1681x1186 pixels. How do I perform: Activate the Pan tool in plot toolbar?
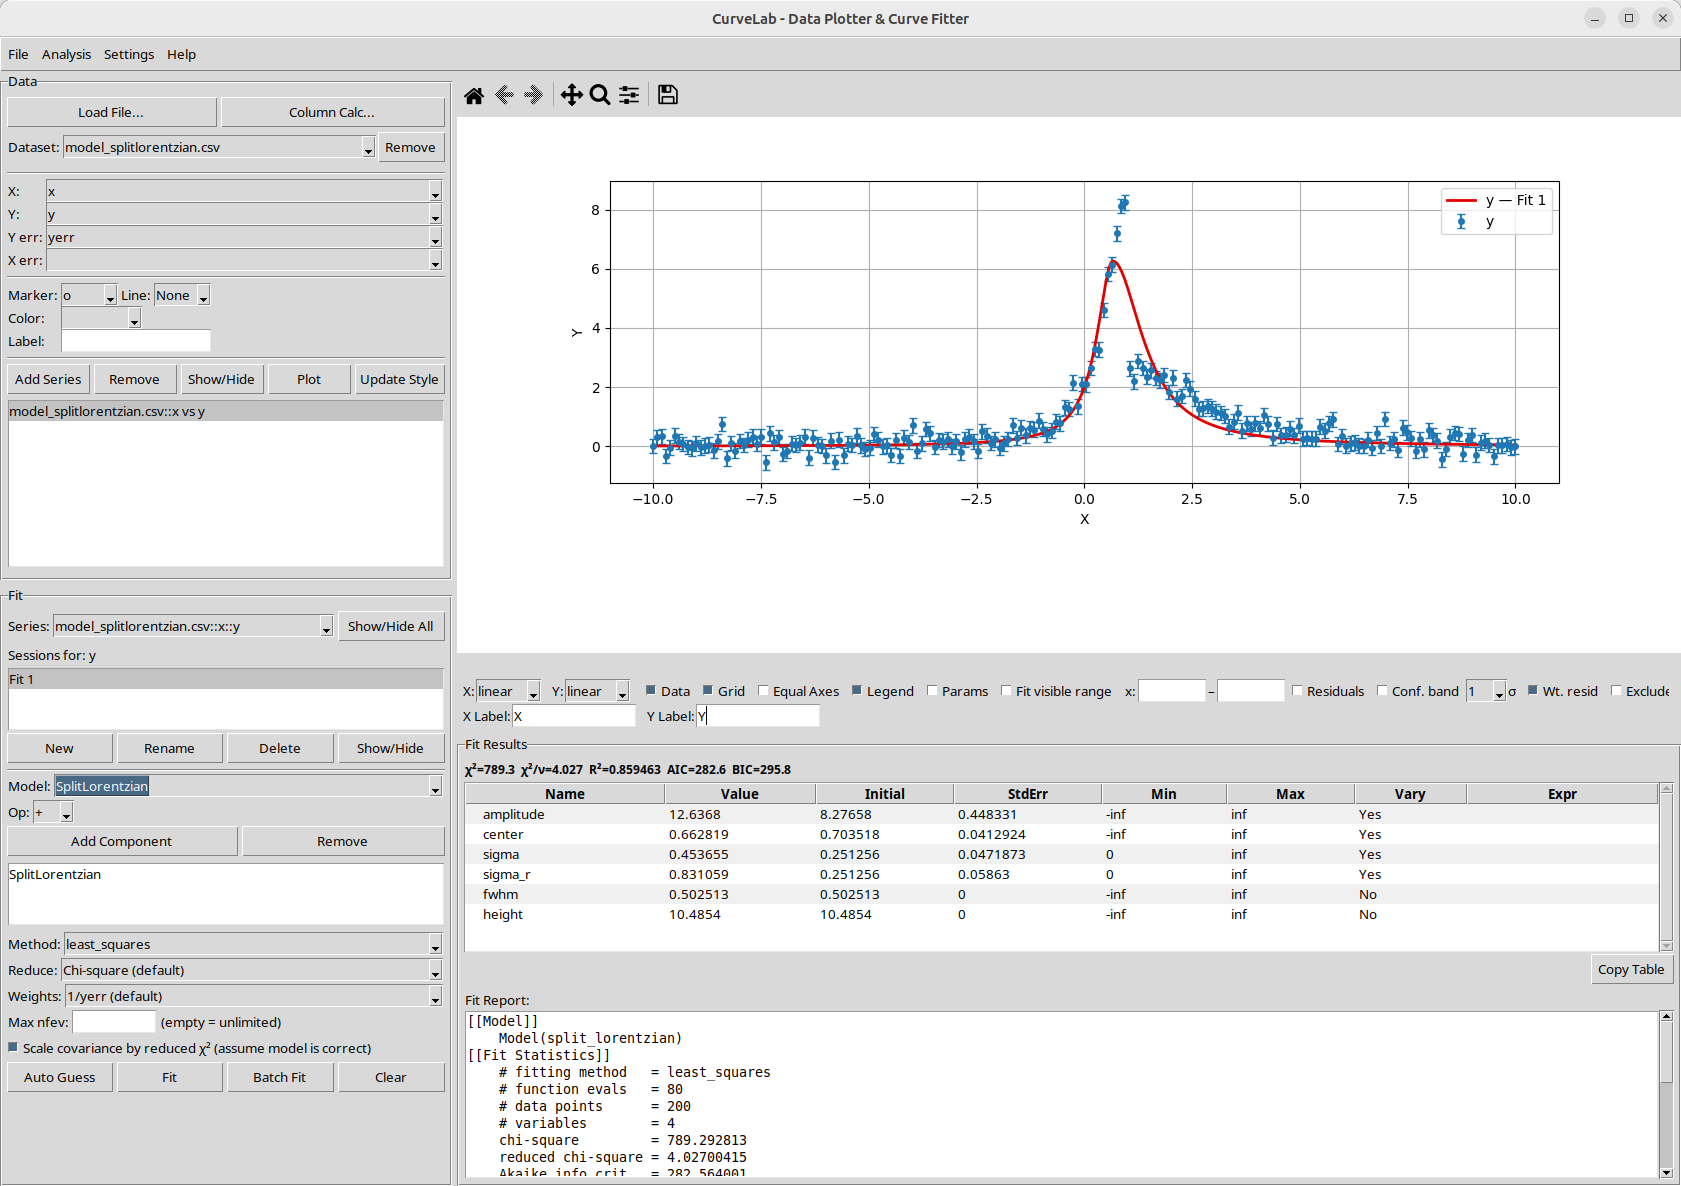point(571,95)
